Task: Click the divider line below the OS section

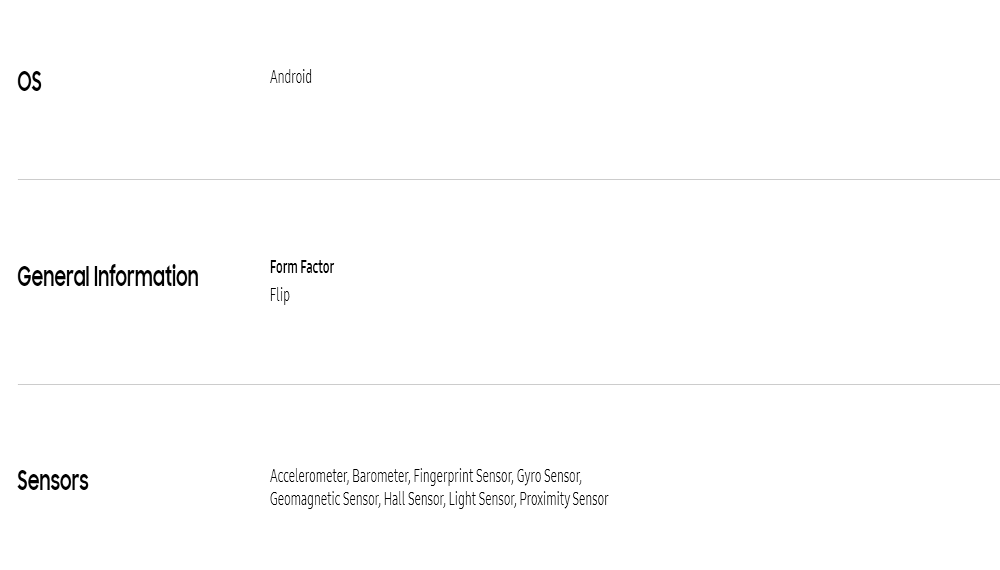Action: click(x=508, y=179)
